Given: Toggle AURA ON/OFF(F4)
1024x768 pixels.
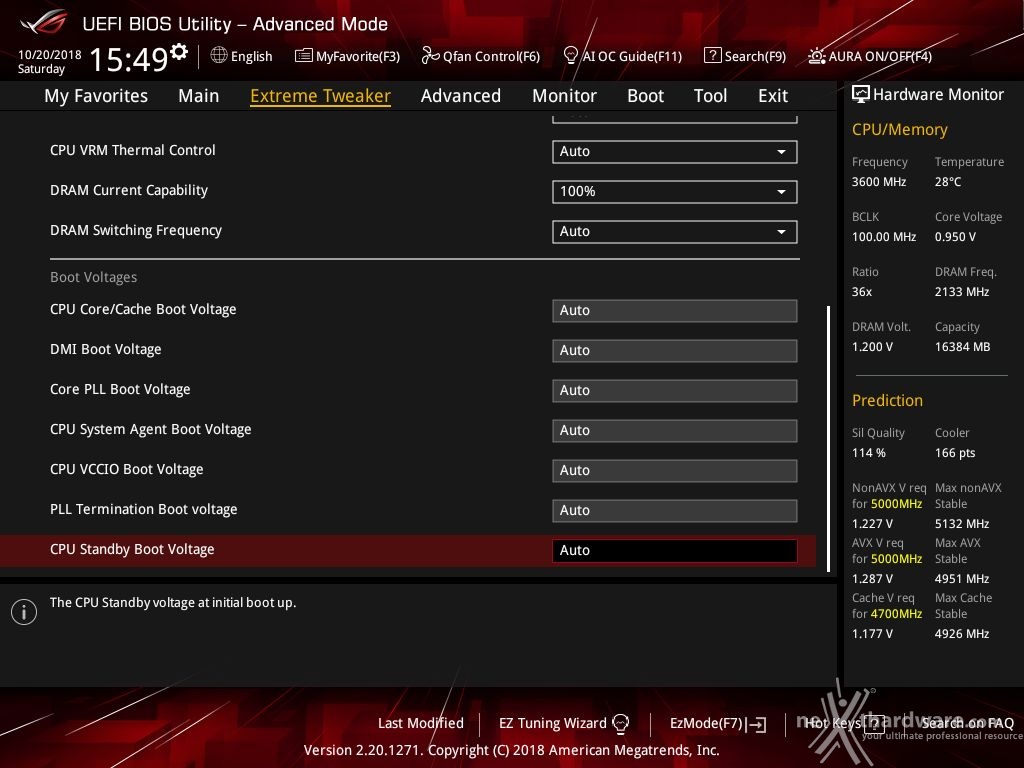Looking at the screenshot, I should (880, 56).
